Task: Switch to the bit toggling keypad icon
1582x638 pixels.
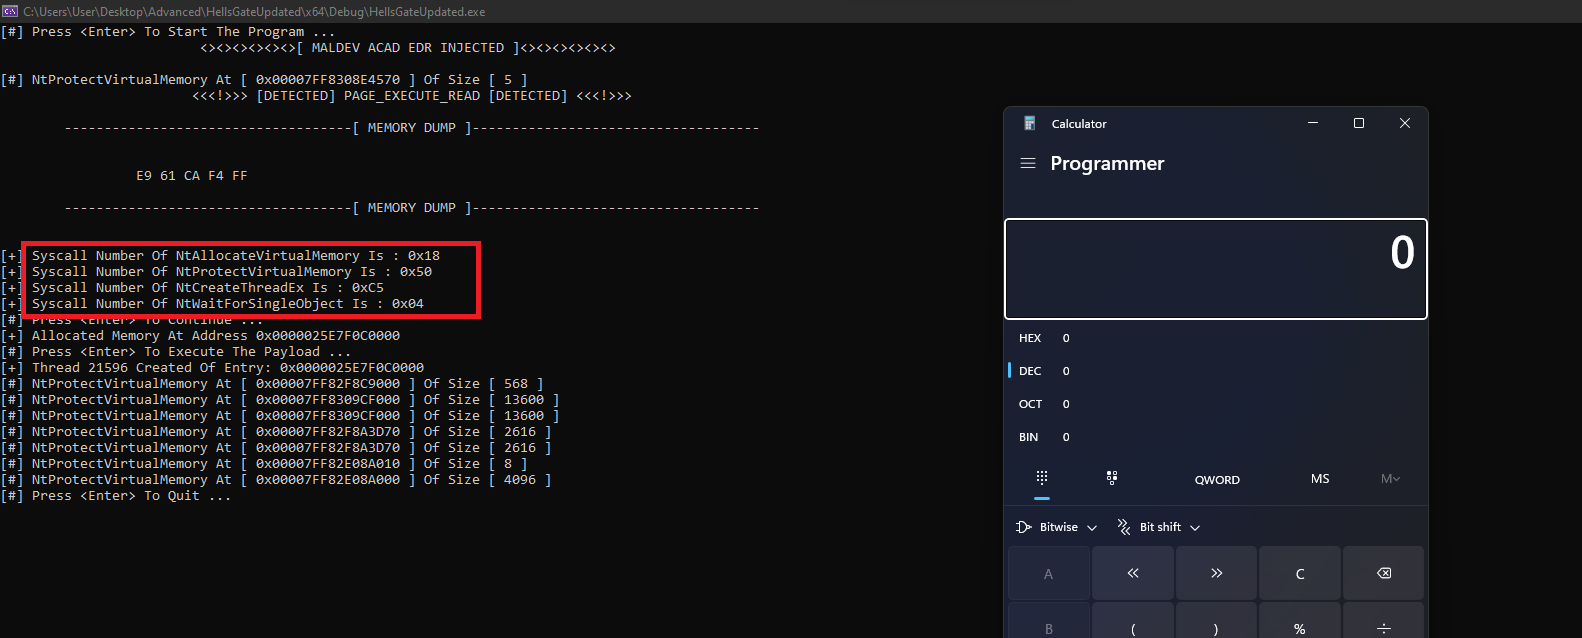Action: pos(1112,478)
